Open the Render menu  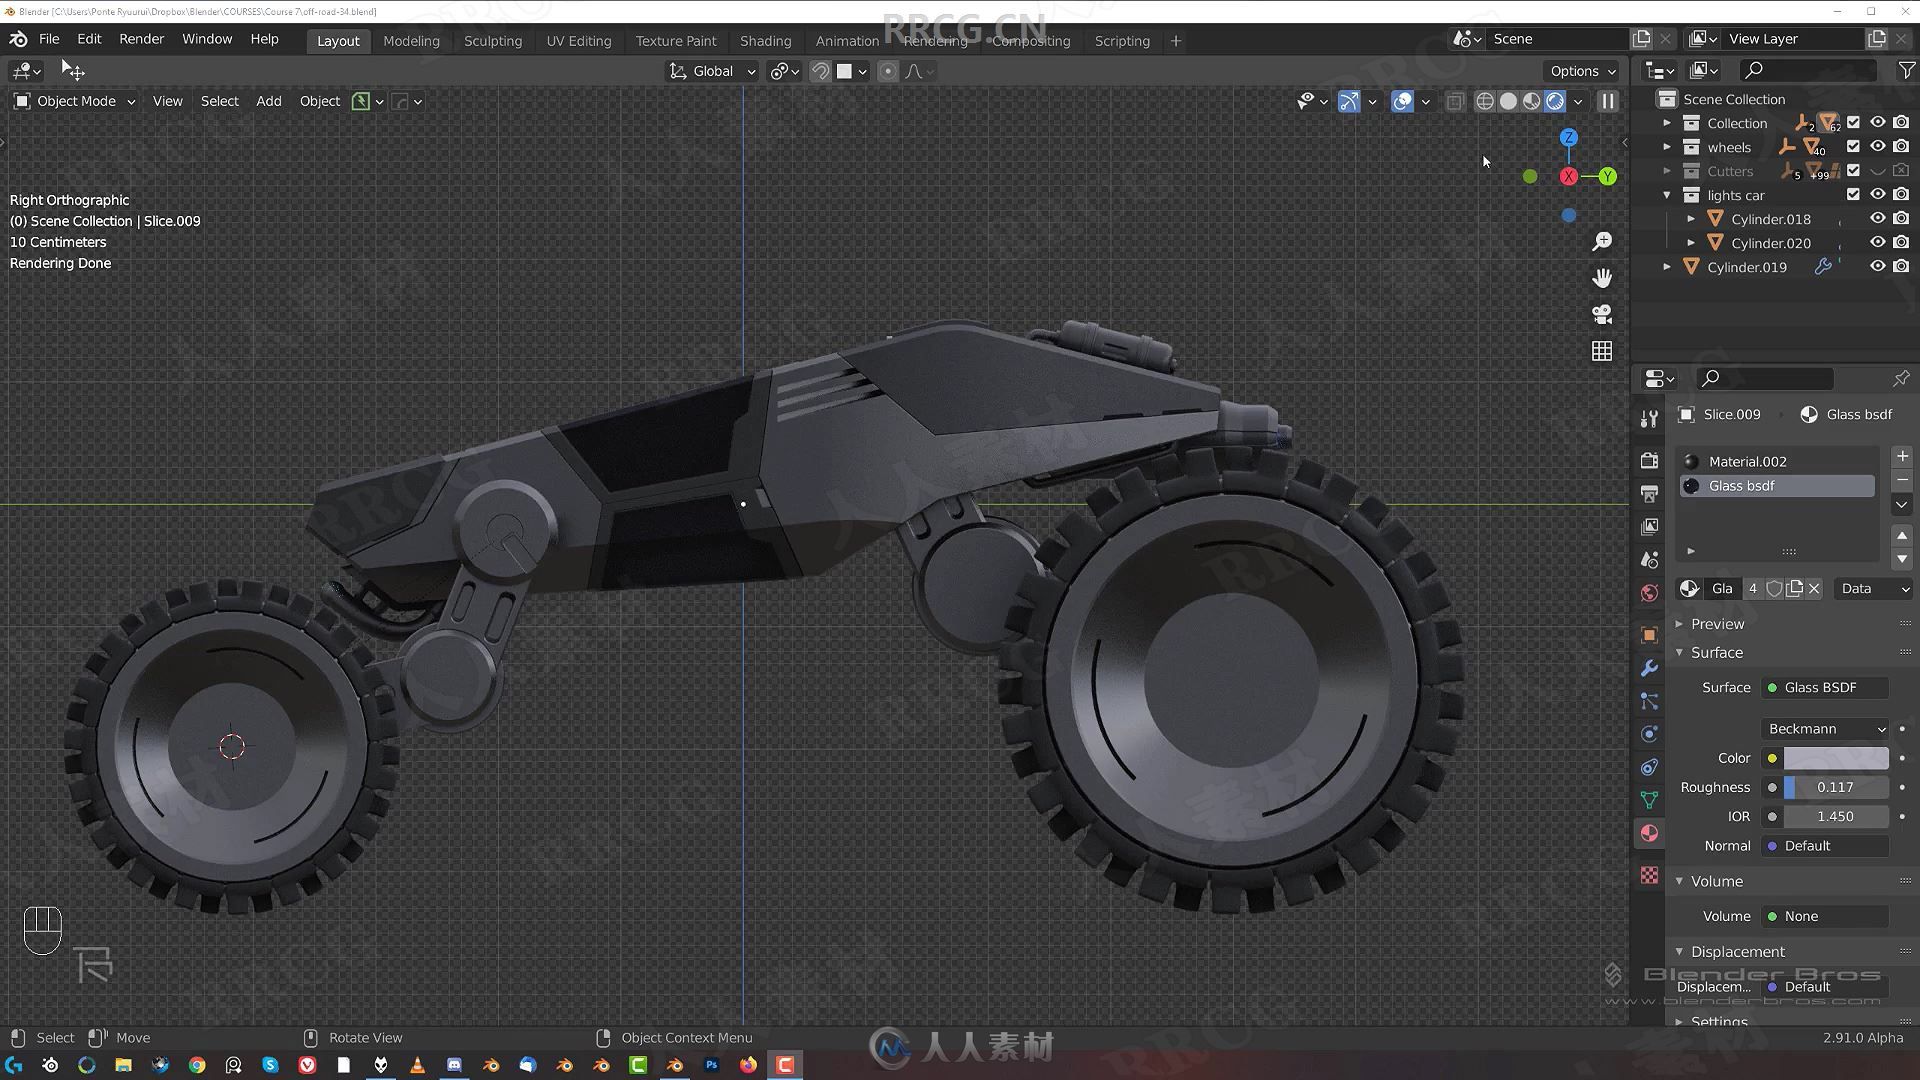[141, 39]
